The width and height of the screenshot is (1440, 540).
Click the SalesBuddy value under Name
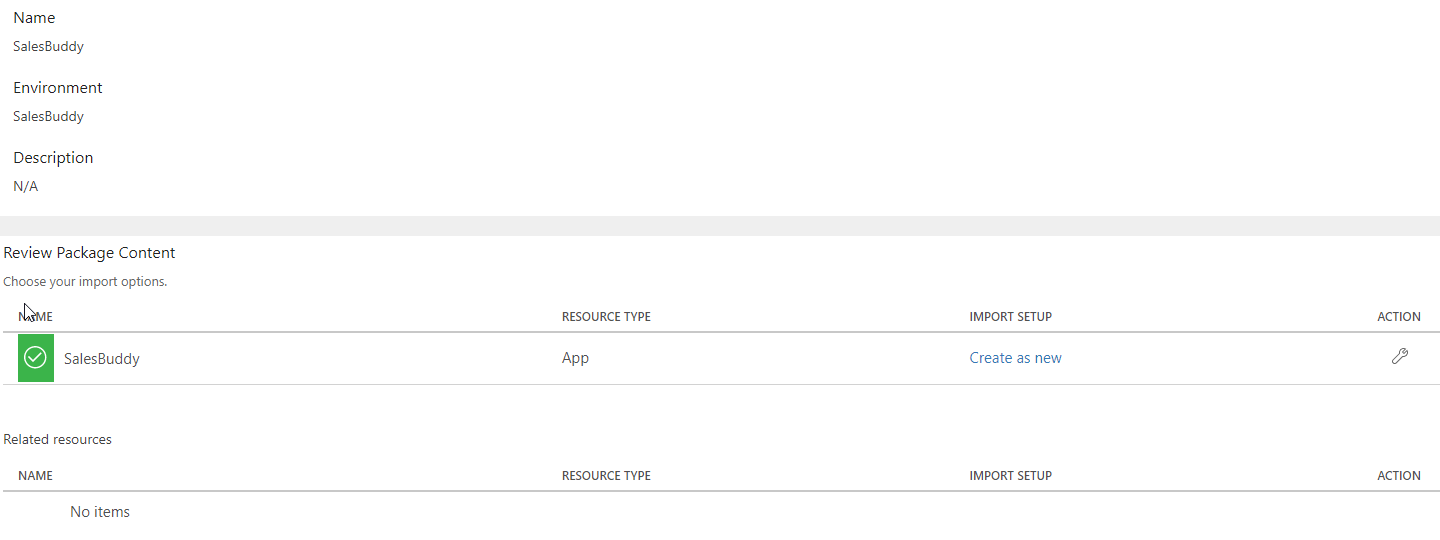(48, 46)
